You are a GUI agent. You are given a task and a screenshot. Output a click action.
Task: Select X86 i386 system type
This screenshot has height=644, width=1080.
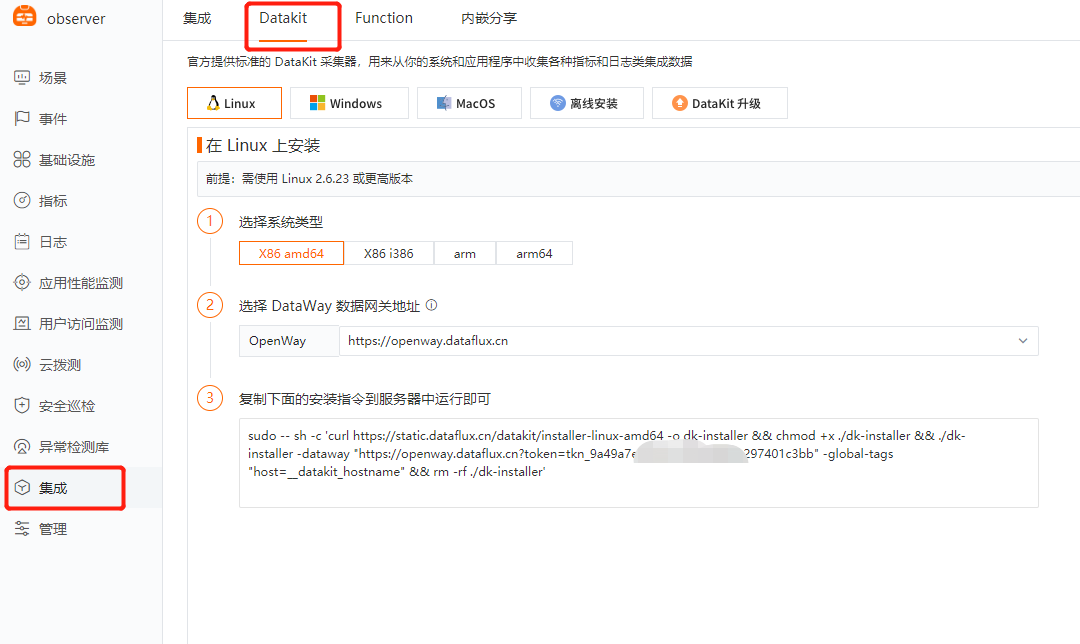tap(388, 253)
